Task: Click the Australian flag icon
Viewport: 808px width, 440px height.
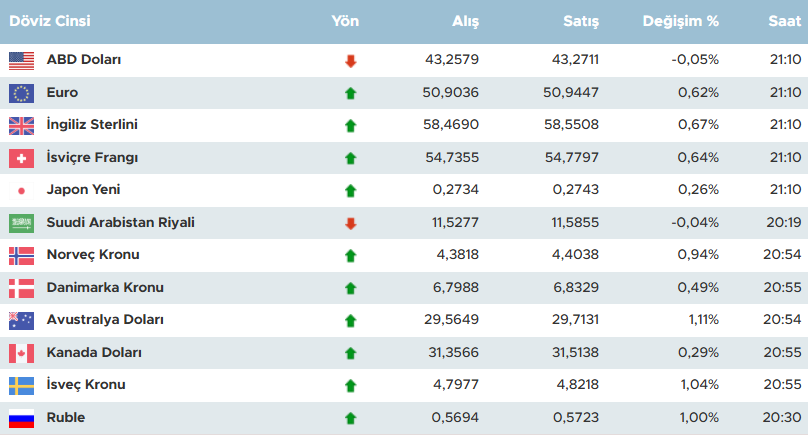Action: [21, 320]
